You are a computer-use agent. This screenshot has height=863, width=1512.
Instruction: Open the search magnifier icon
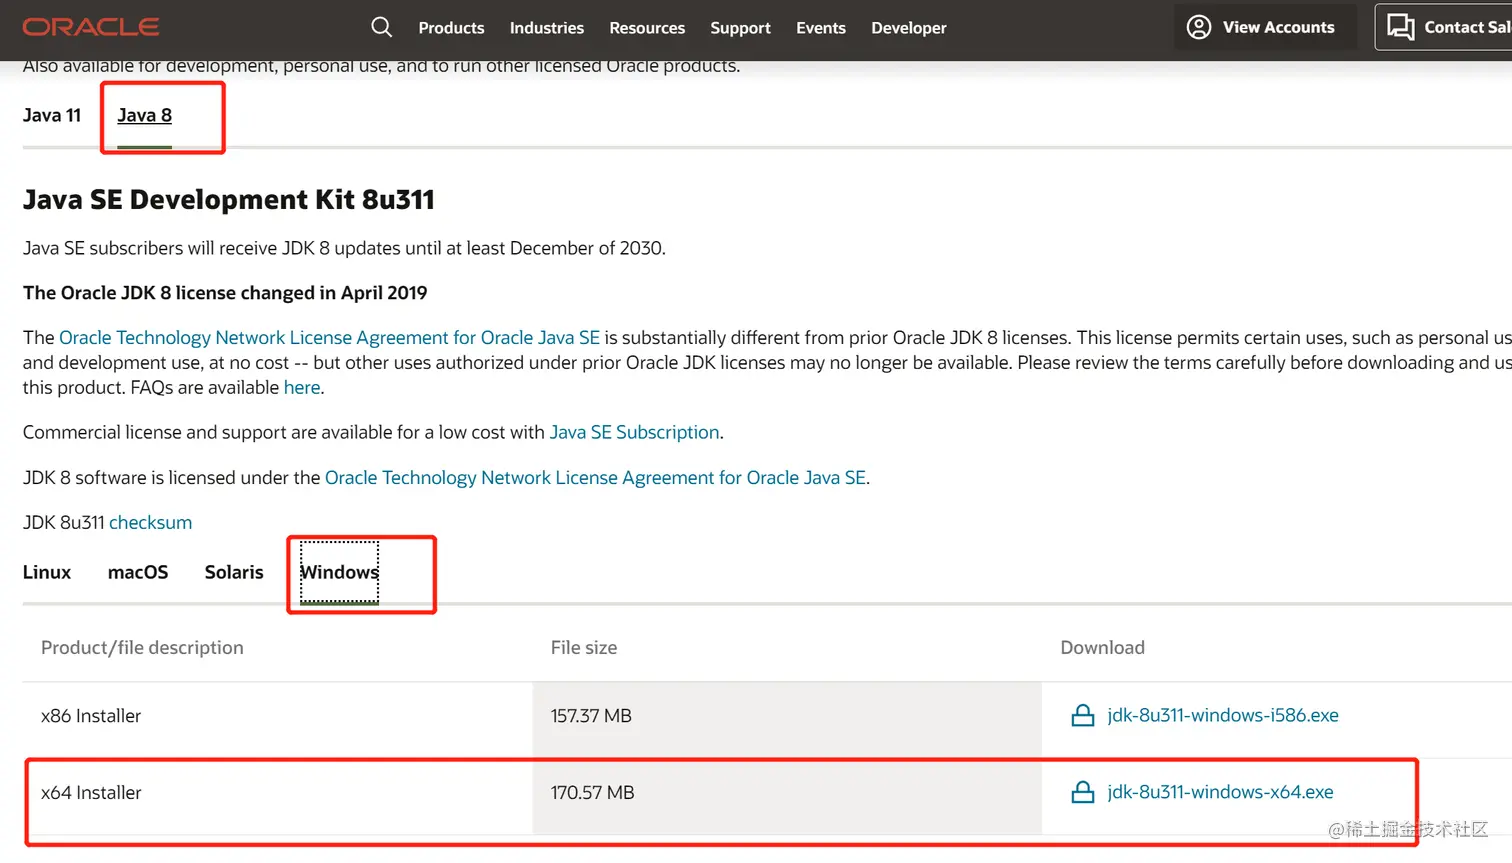pos(382,27)
